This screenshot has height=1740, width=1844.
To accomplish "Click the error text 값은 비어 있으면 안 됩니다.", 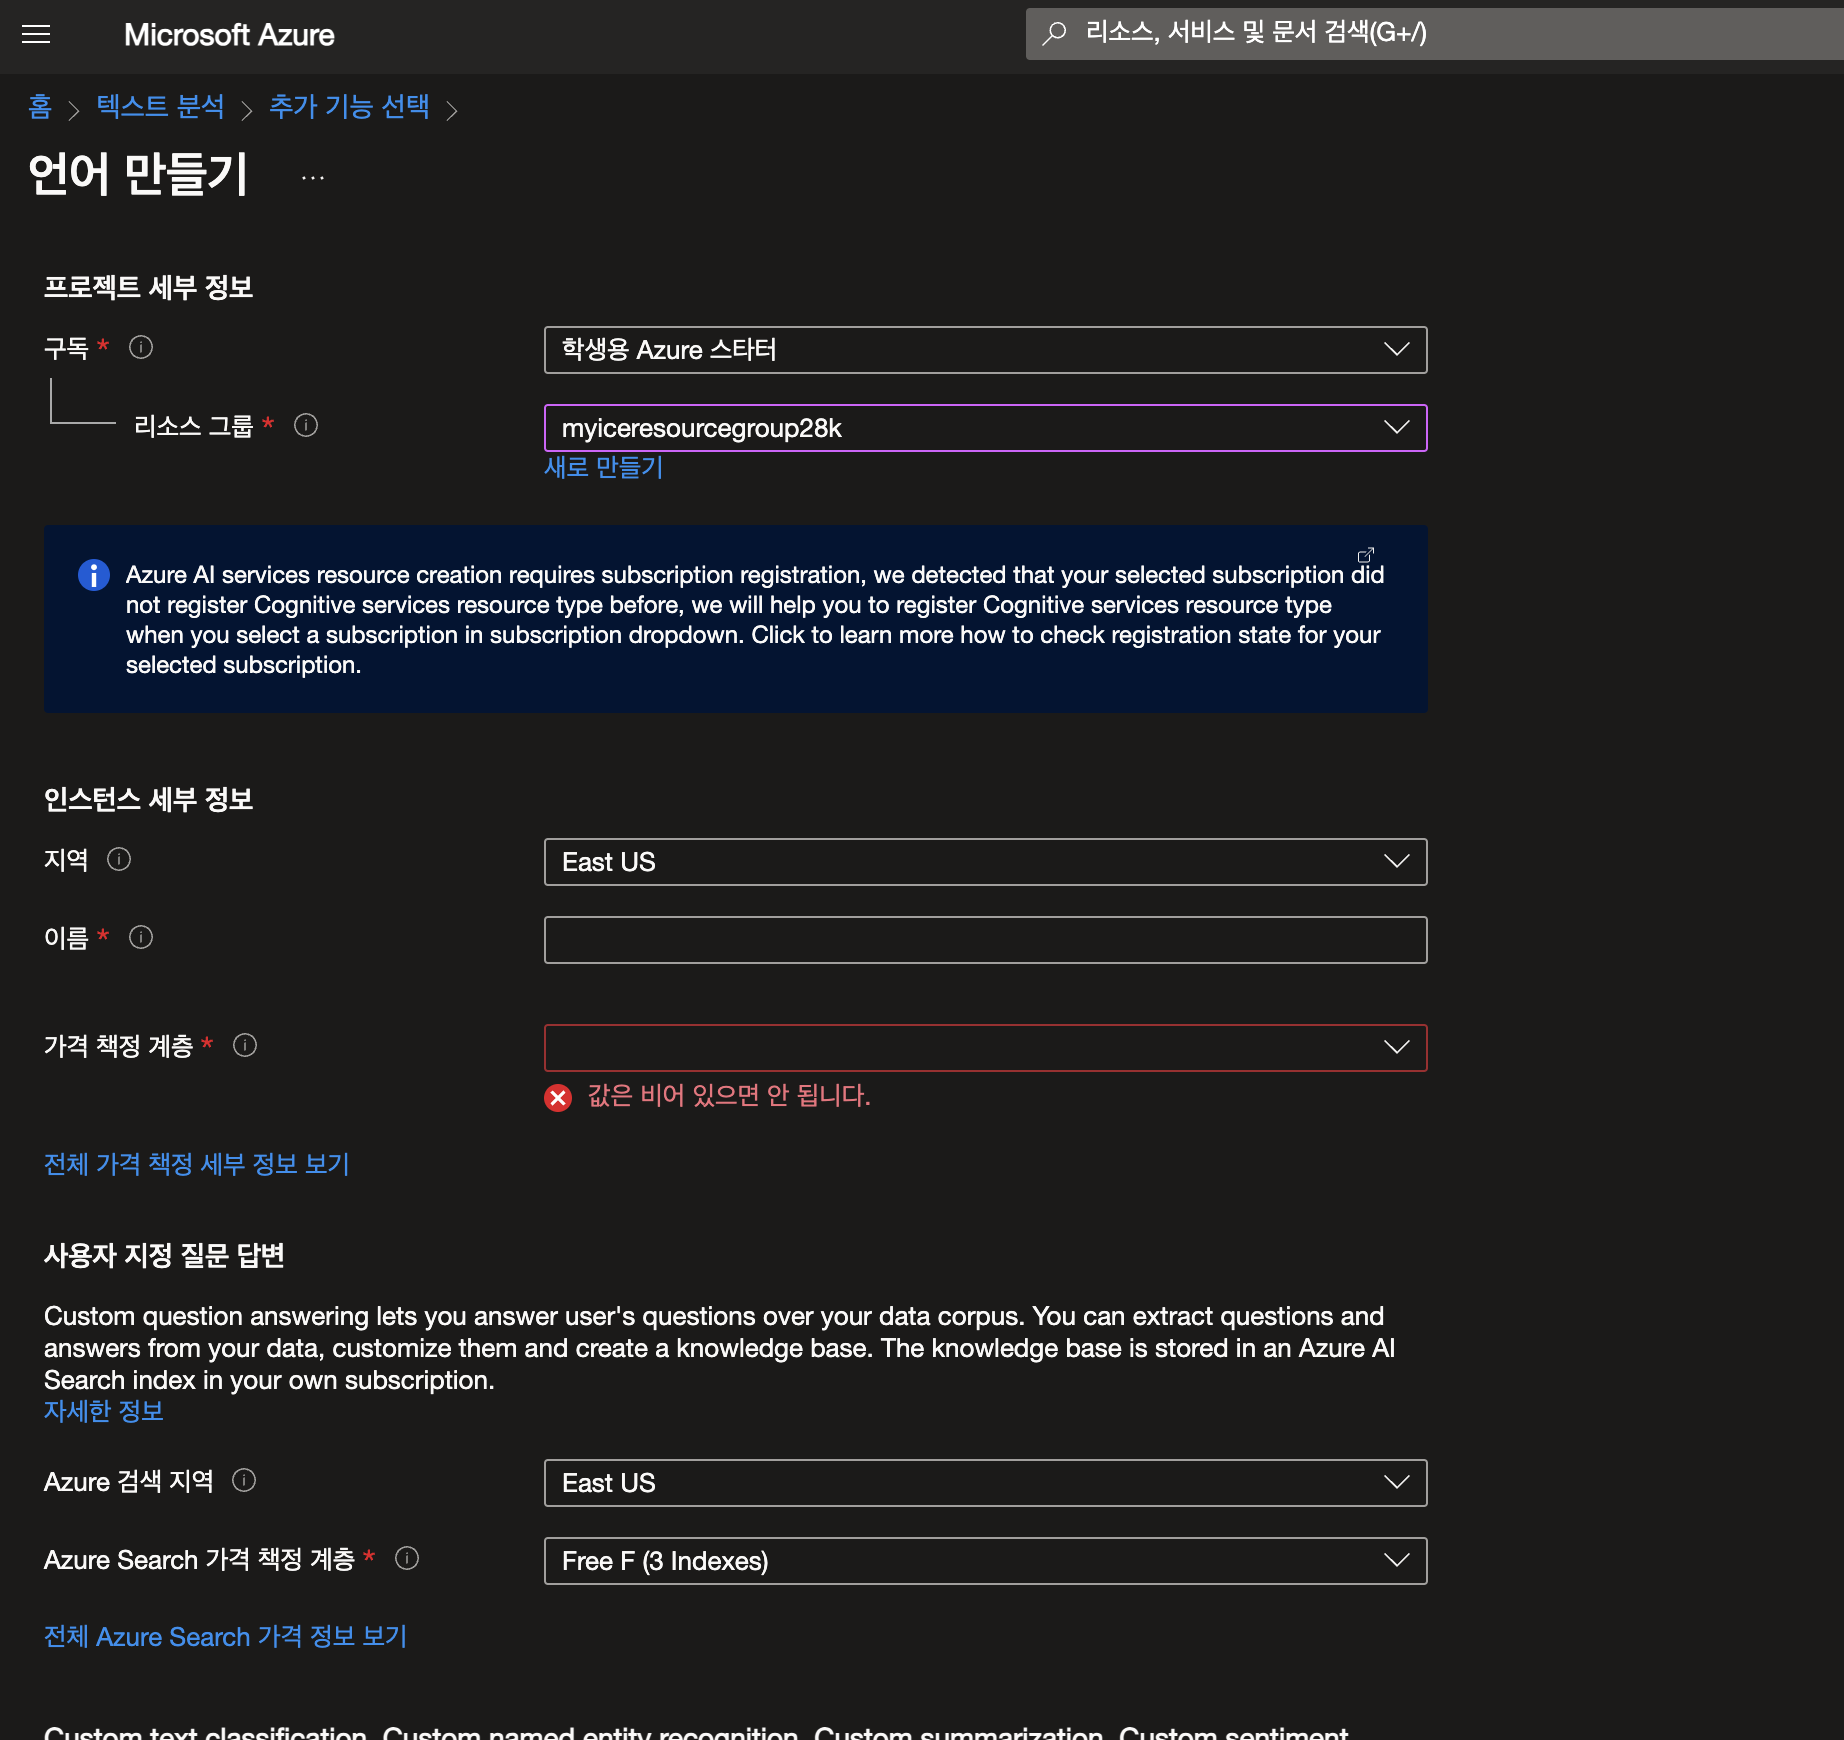I will pyautogui.click(x=729, y=1096).
